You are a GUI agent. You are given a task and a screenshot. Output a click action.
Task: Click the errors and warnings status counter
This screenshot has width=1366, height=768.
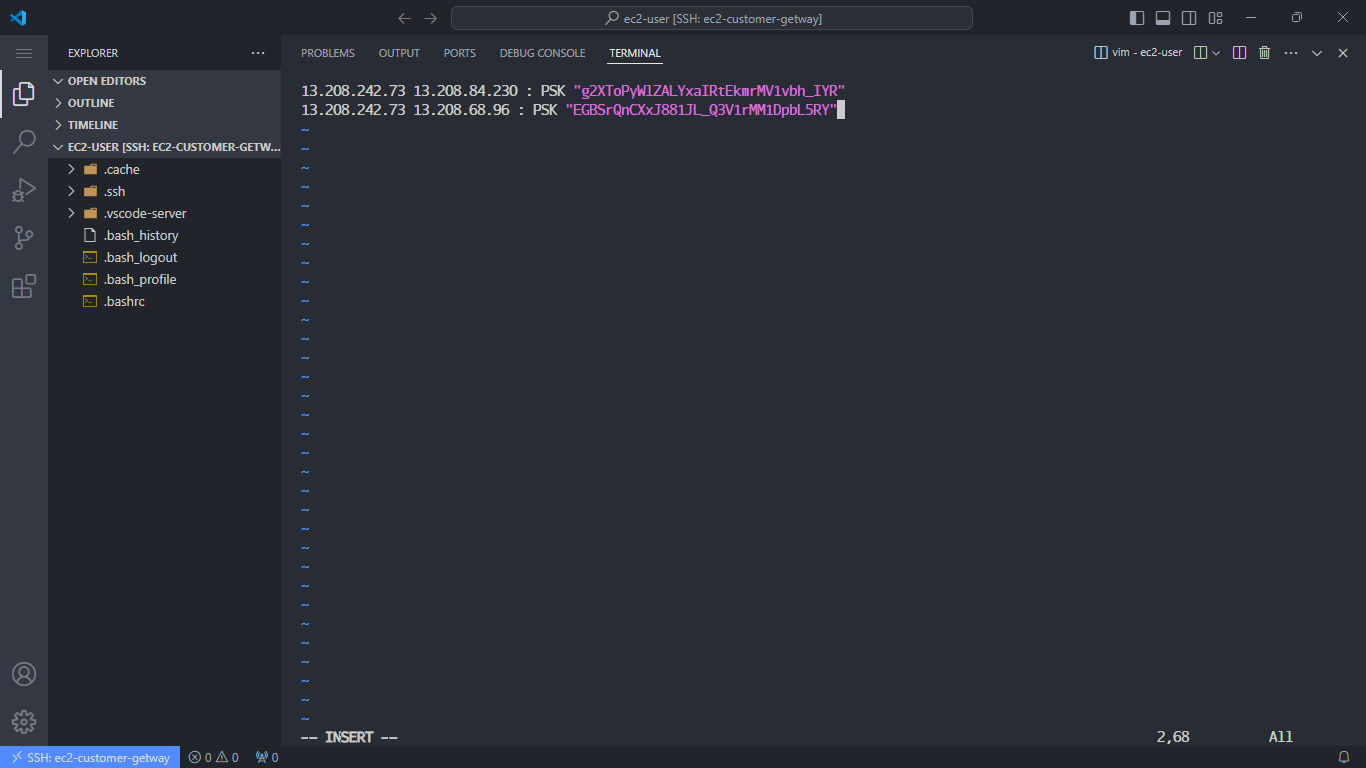coord(212,757)
